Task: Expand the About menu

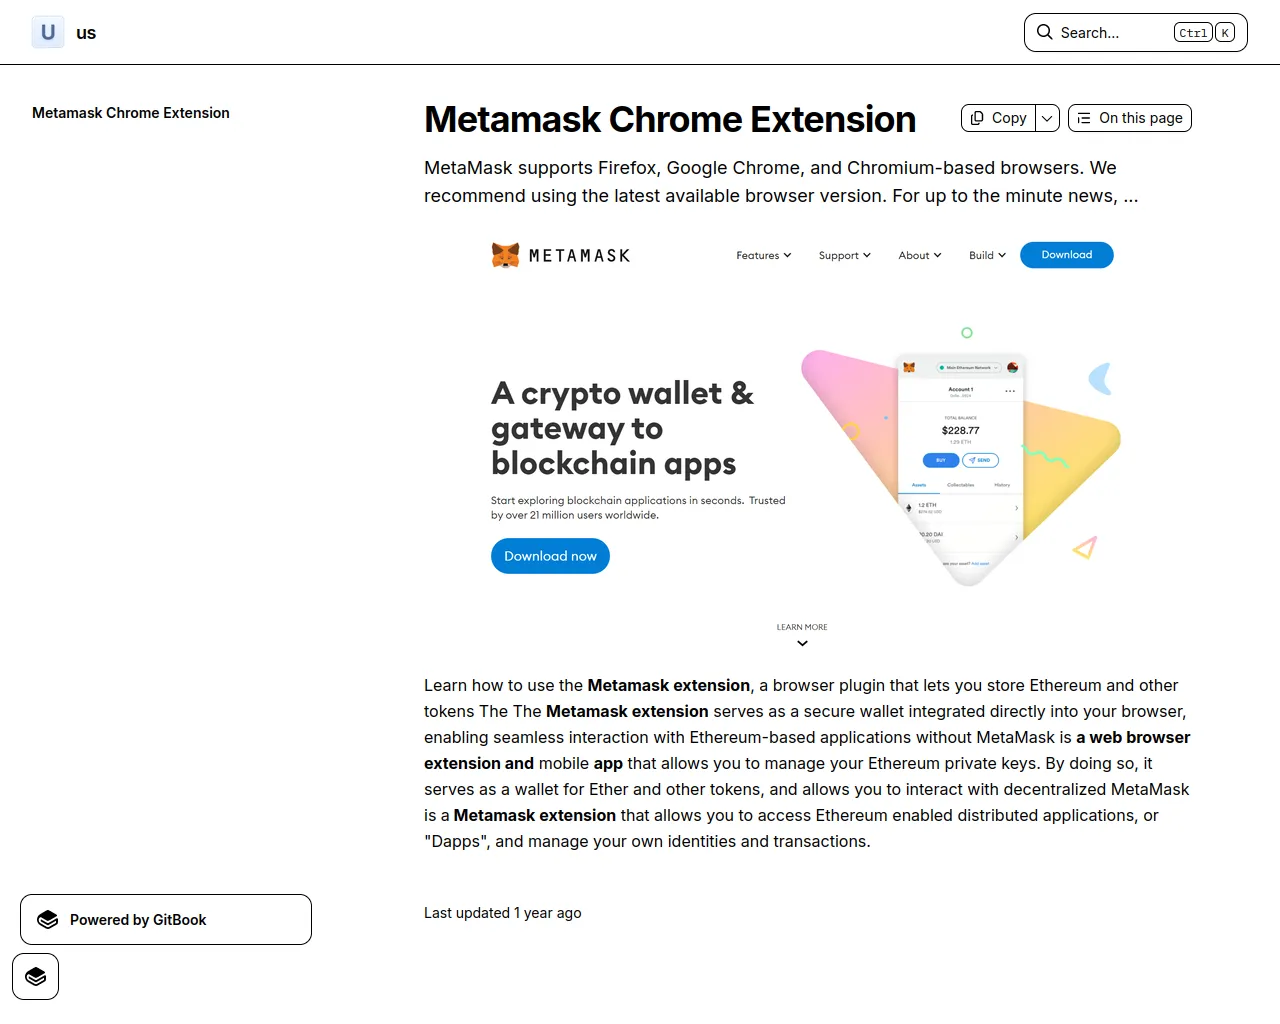Action: 920,255
